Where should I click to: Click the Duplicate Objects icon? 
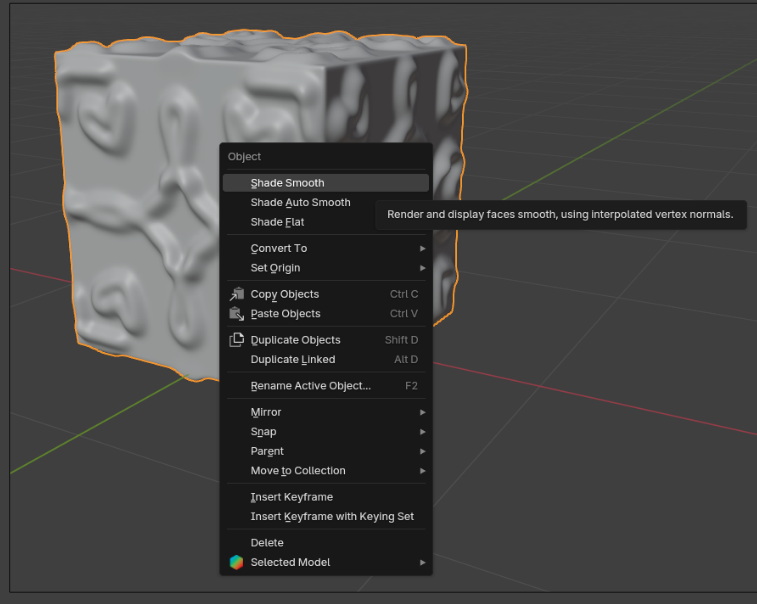click(x=236, y=340)
